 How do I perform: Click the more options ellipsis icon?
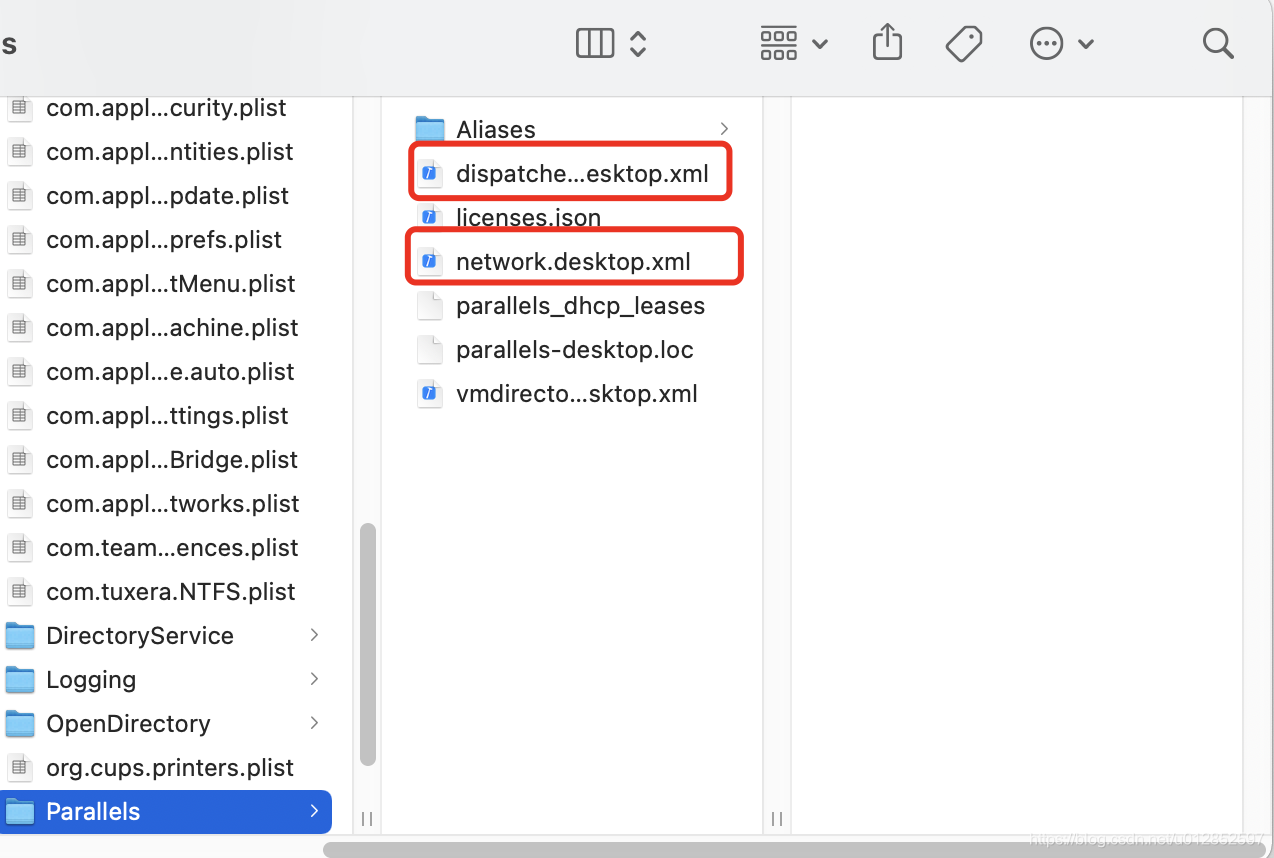coord(1046,43)
